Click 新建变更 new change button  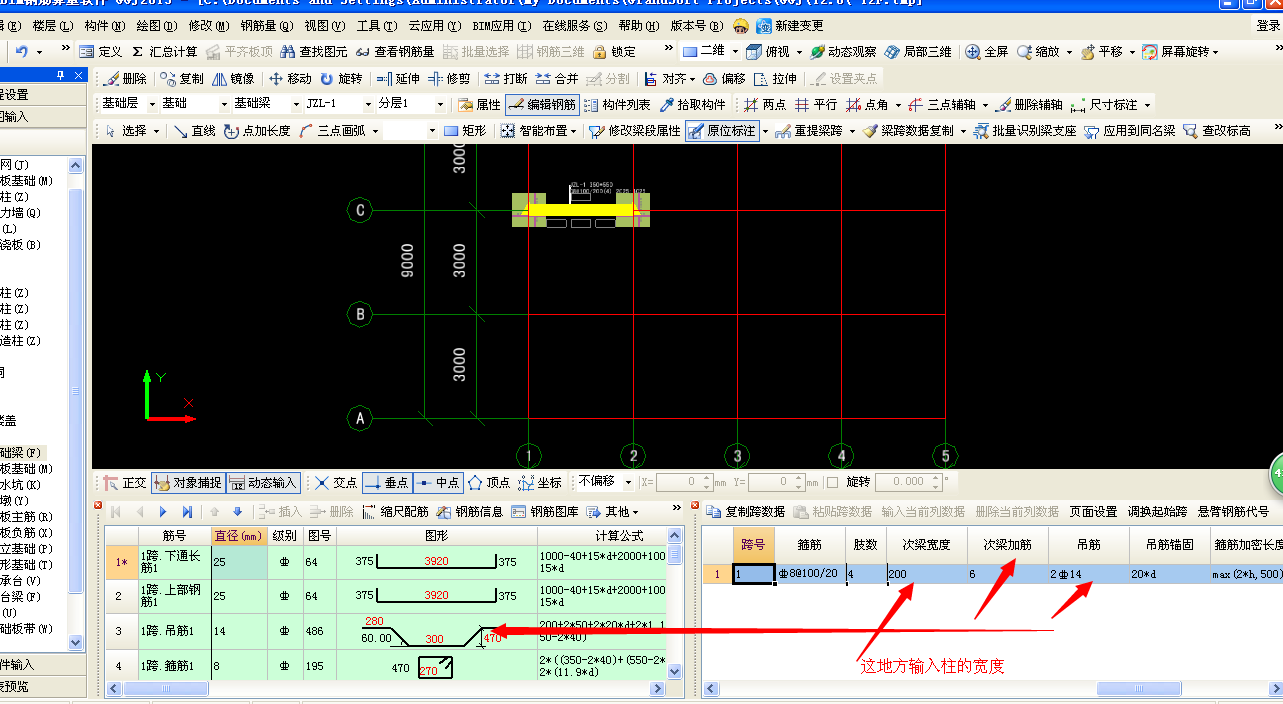coord(790,25)
